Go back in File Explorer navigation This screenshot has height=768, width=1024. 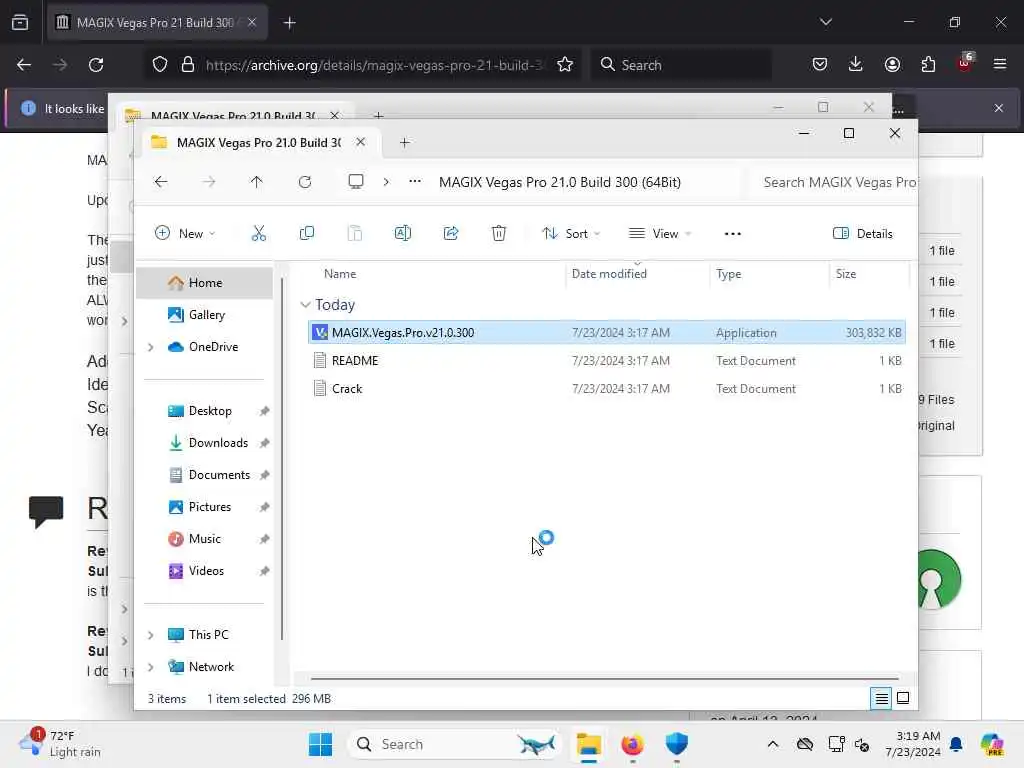pyautogui.click(x=161, y=182)
